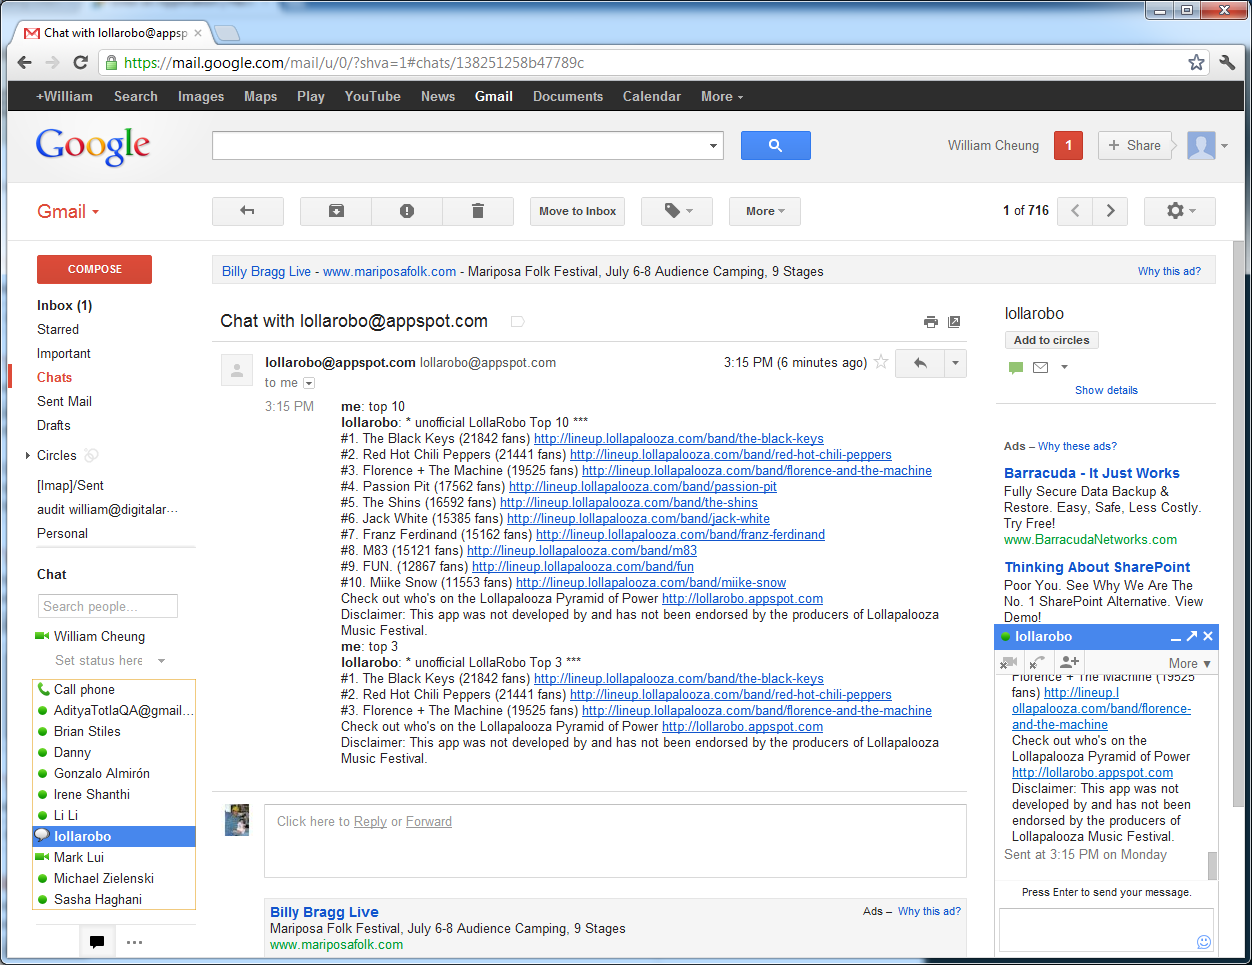Click Move to Inbox button
The height and width of the screenshot is (965, 1252).
tap(577, 211)
